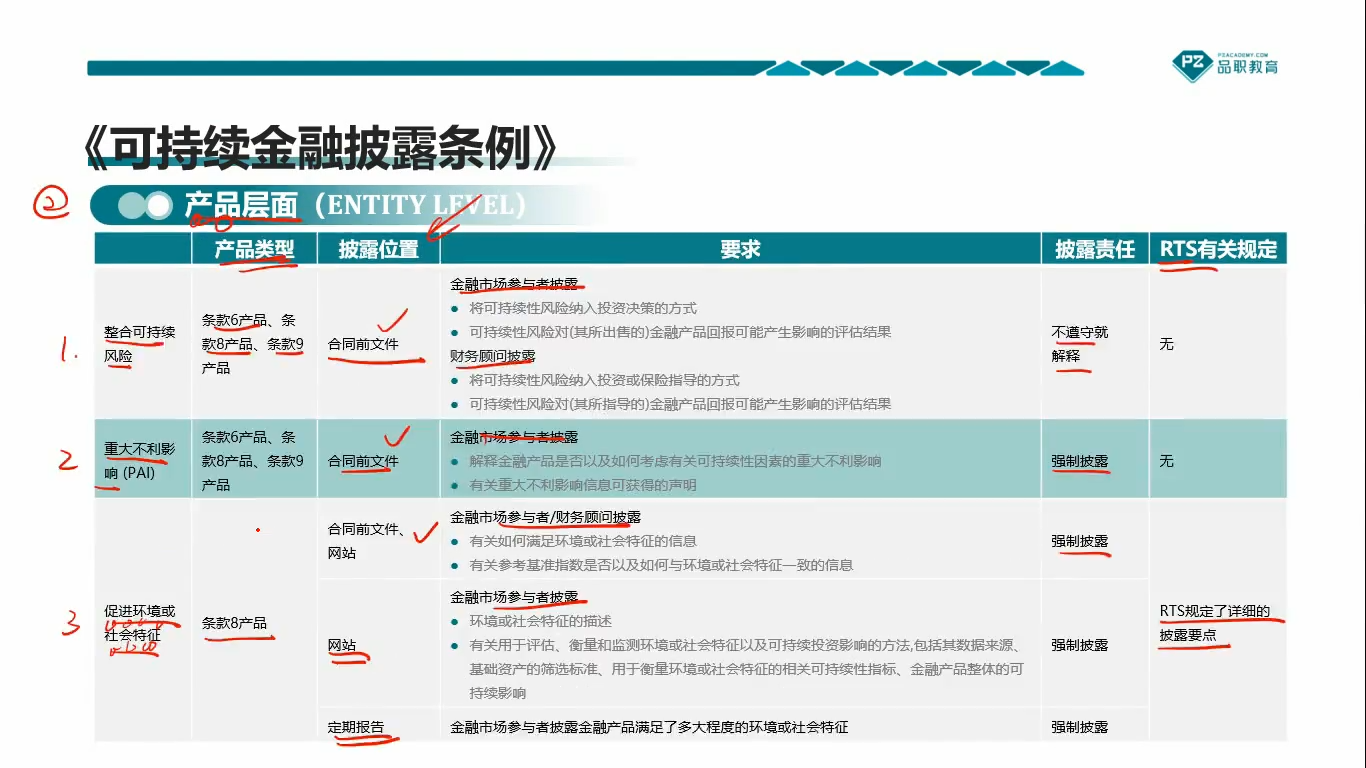The width and height of the screenshot is (1366, 768).
Task: Click bullet starting 有关参考基准指数是否
Action: [661, 565]
